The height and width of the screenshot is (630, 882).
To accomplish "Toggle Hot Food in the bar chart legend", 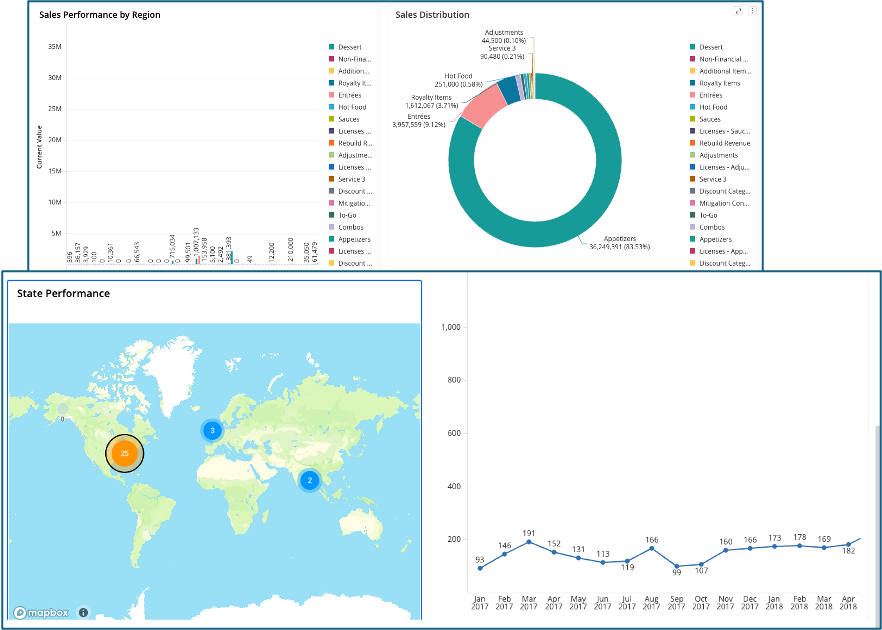I will [x=351, y=107].
